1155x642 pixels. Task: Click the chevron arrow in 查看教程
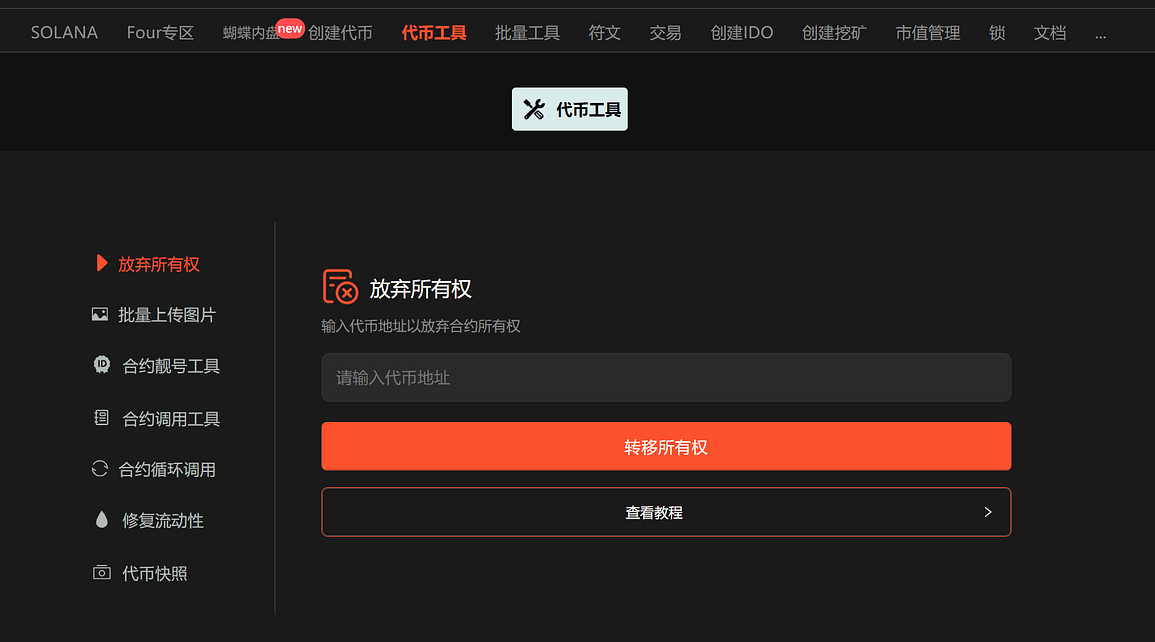pos(988,512)
